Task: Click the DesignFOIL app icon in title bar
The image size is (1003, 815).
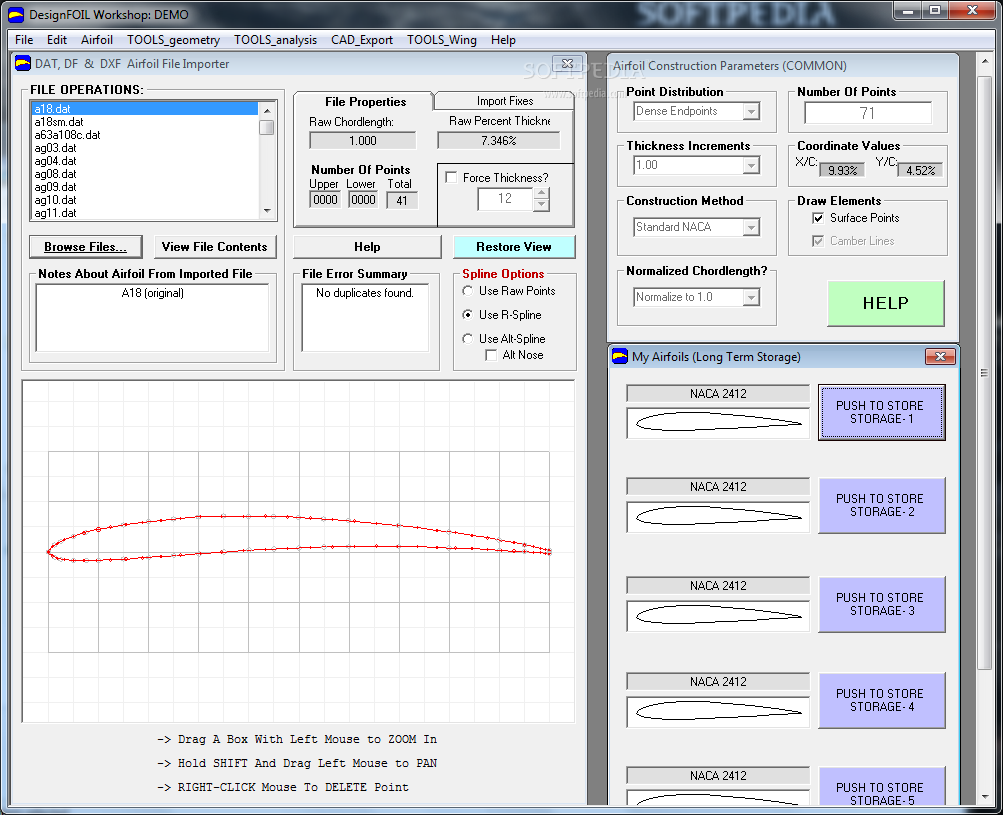Action: pos(15,14)
